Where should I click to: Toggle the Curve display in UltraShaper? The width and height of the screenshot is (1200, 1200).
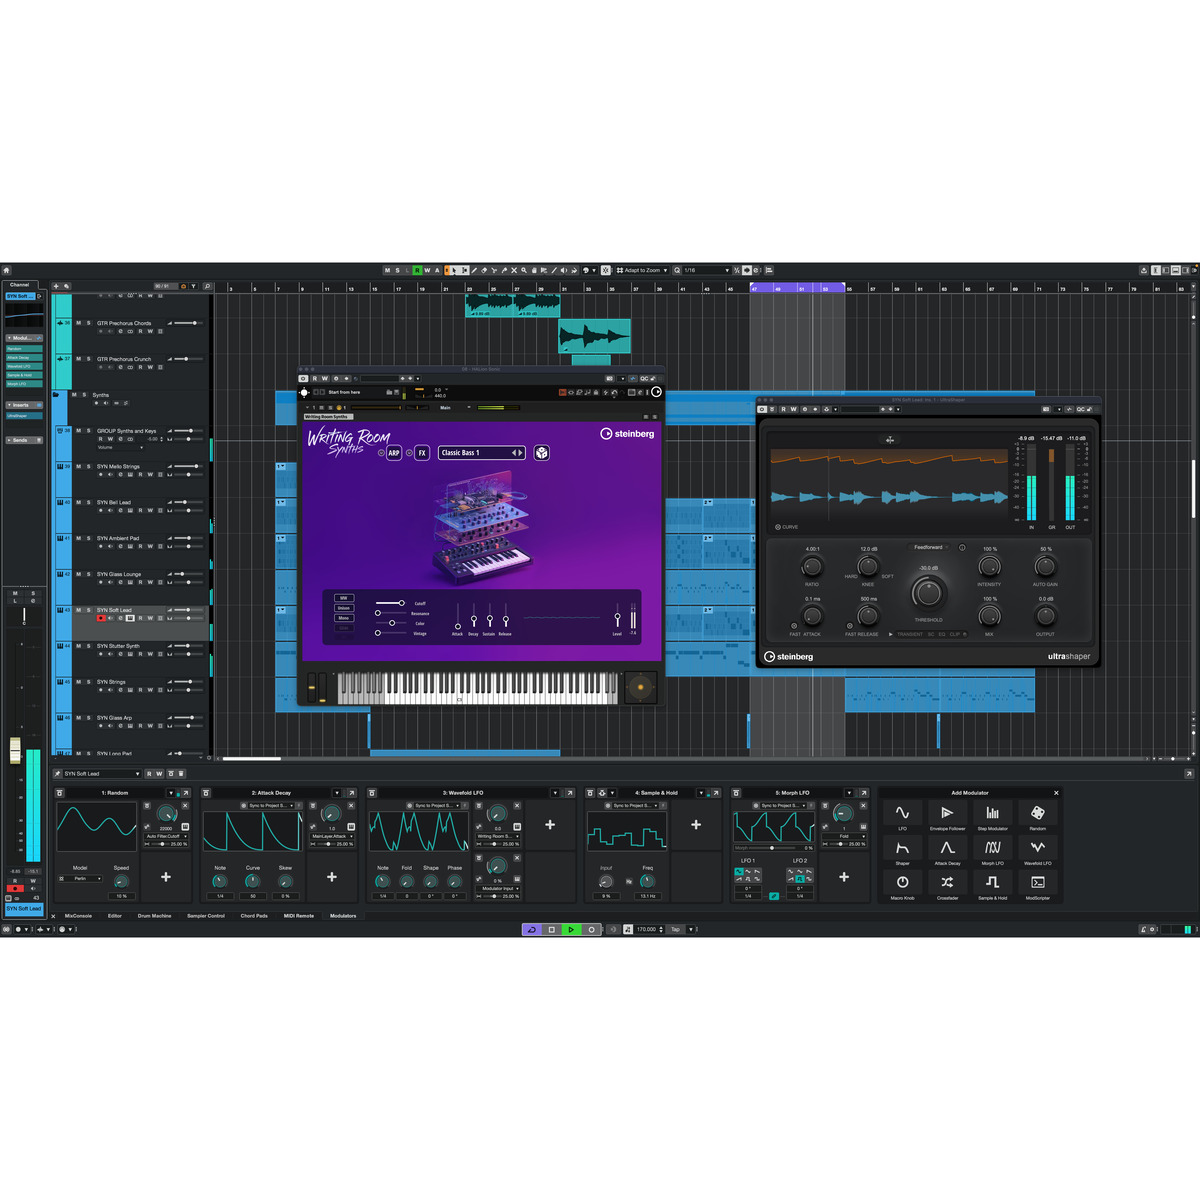pyautogui.click(x=778, y=527)
